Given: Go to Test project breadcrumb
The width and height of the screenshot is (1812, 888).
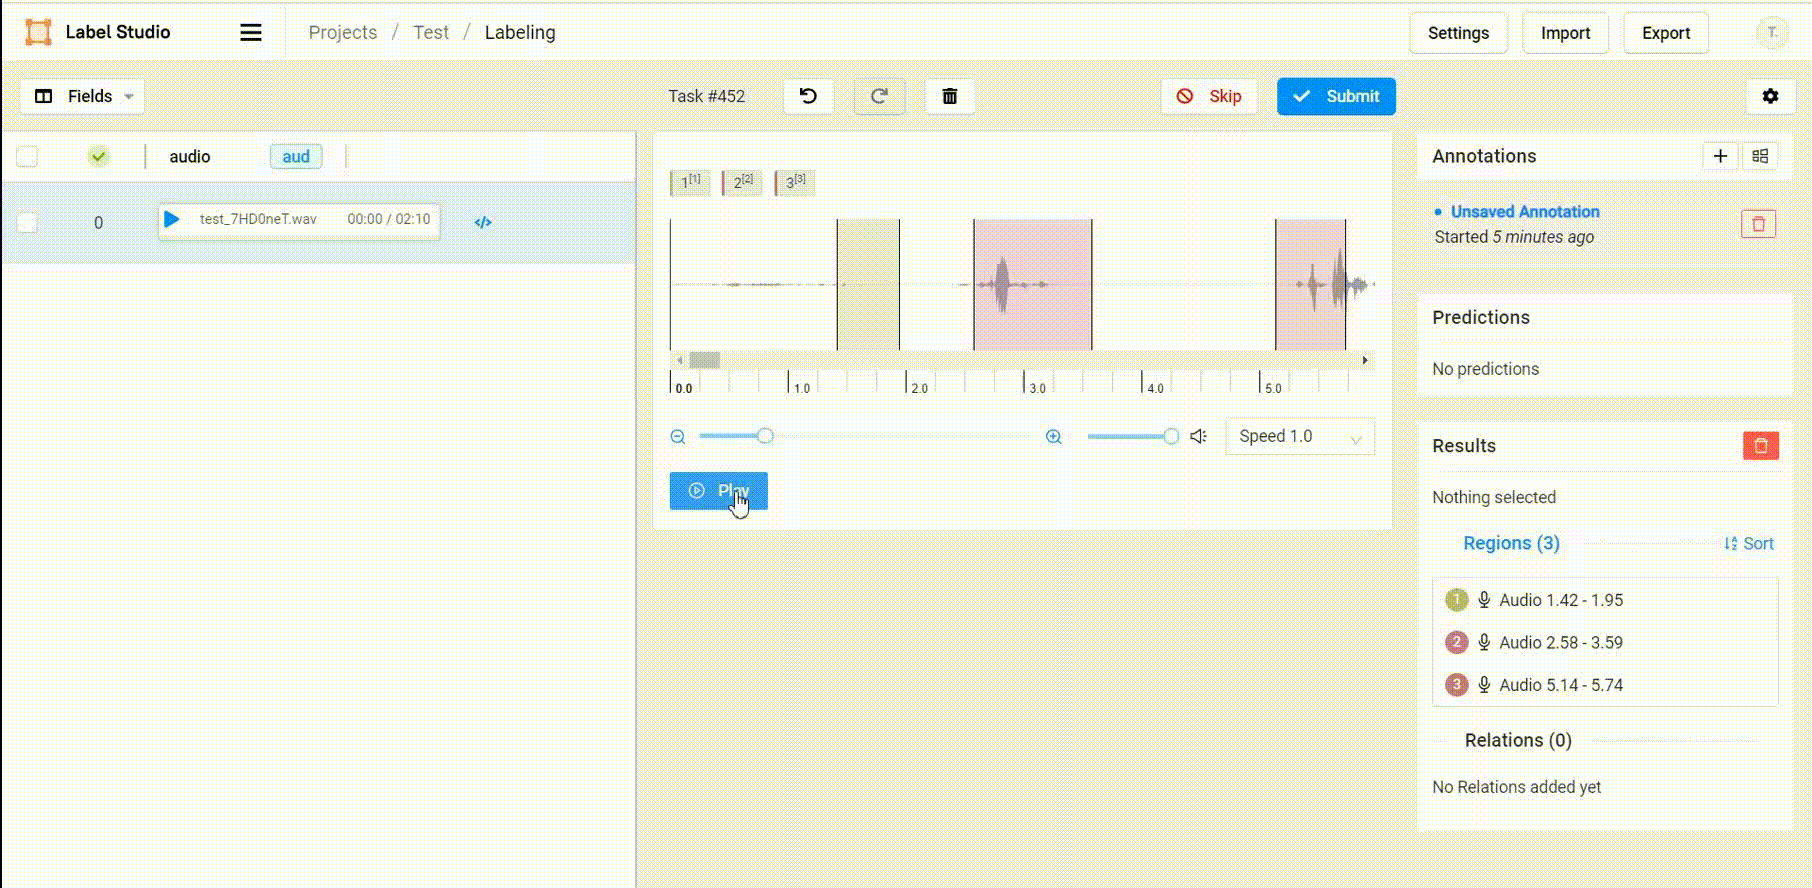Looking at the screenshot, I should [x=431, y=33].
